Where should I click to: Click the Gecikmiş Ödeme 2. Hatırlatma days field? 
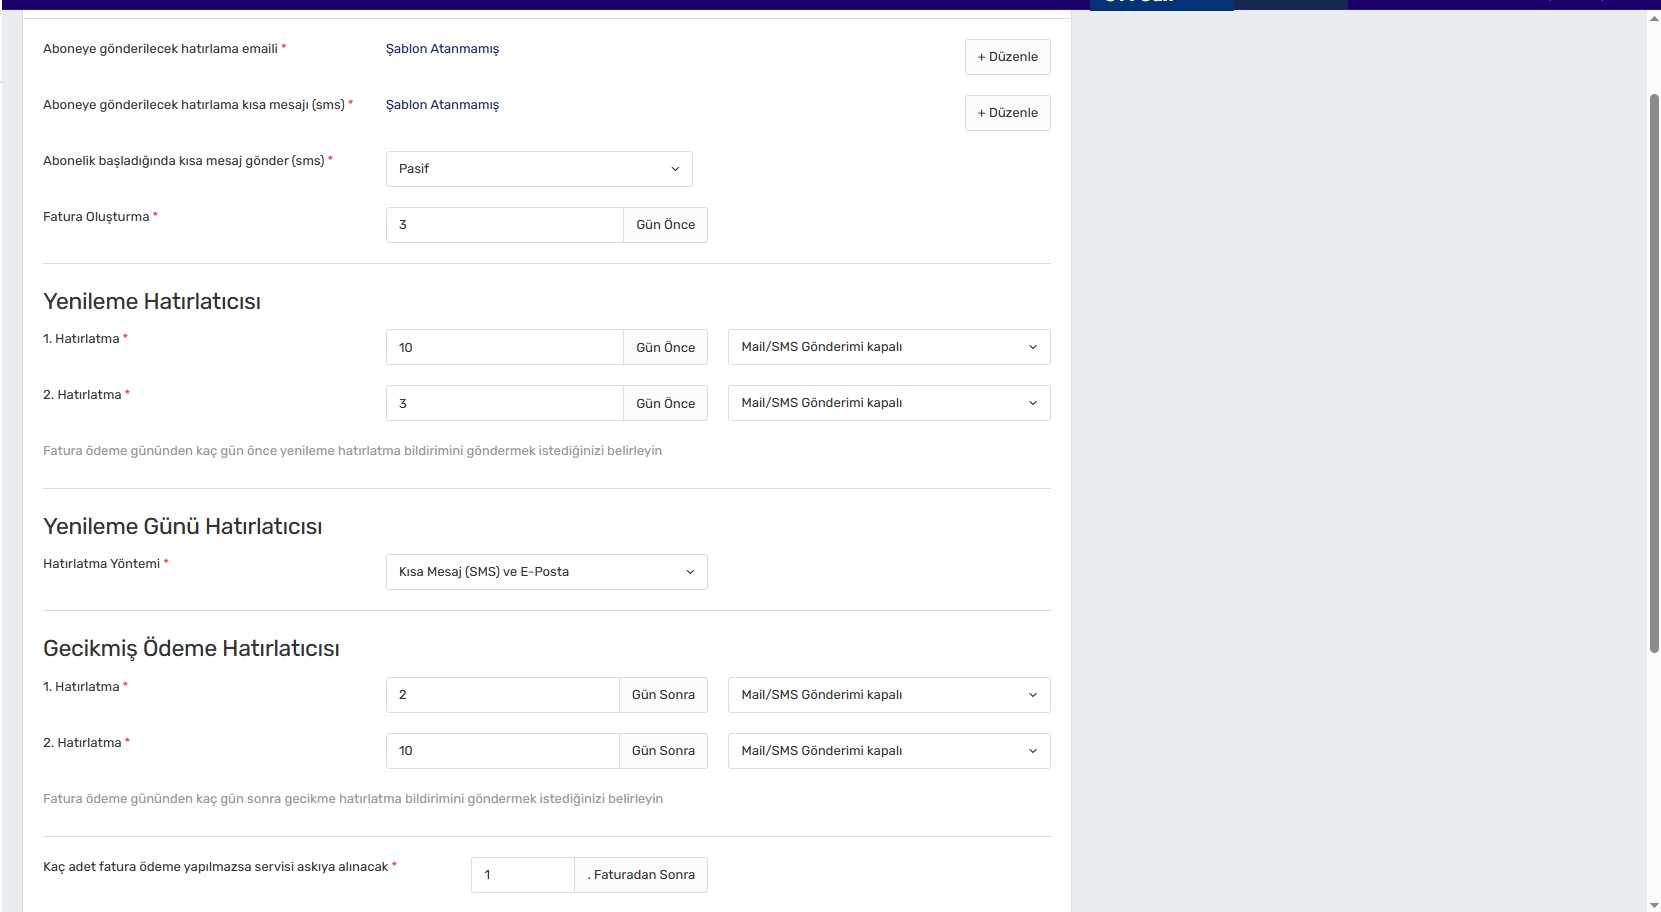click(502, 751)
